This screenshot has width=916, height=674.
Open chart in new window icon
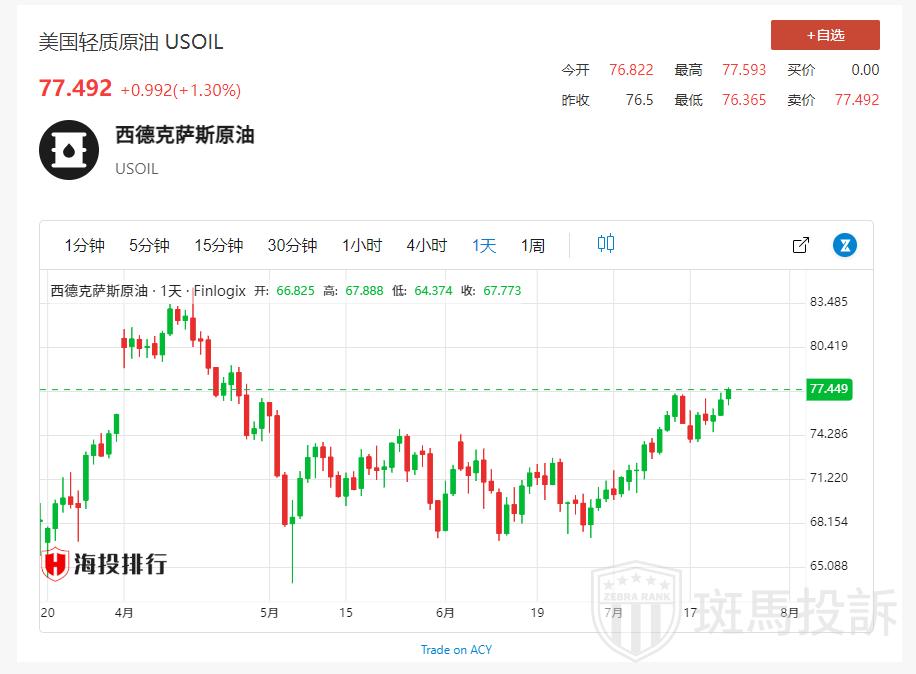coord(800,245)
